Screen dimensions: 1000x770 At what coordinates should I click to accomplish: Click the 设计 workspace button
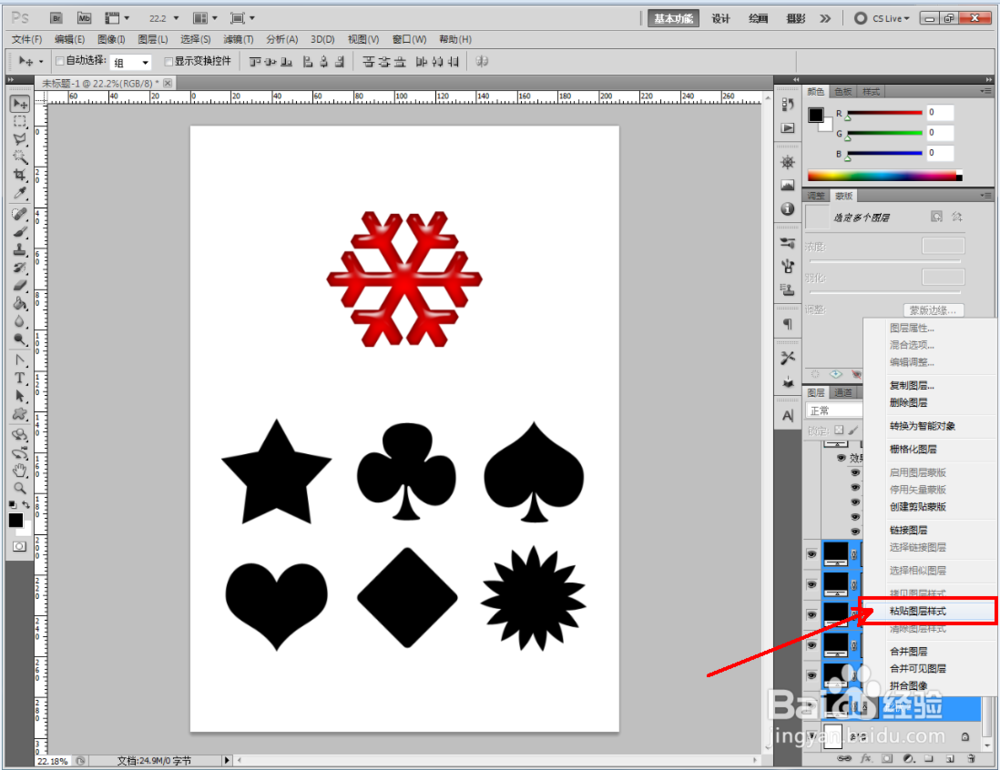pos(721,18)
